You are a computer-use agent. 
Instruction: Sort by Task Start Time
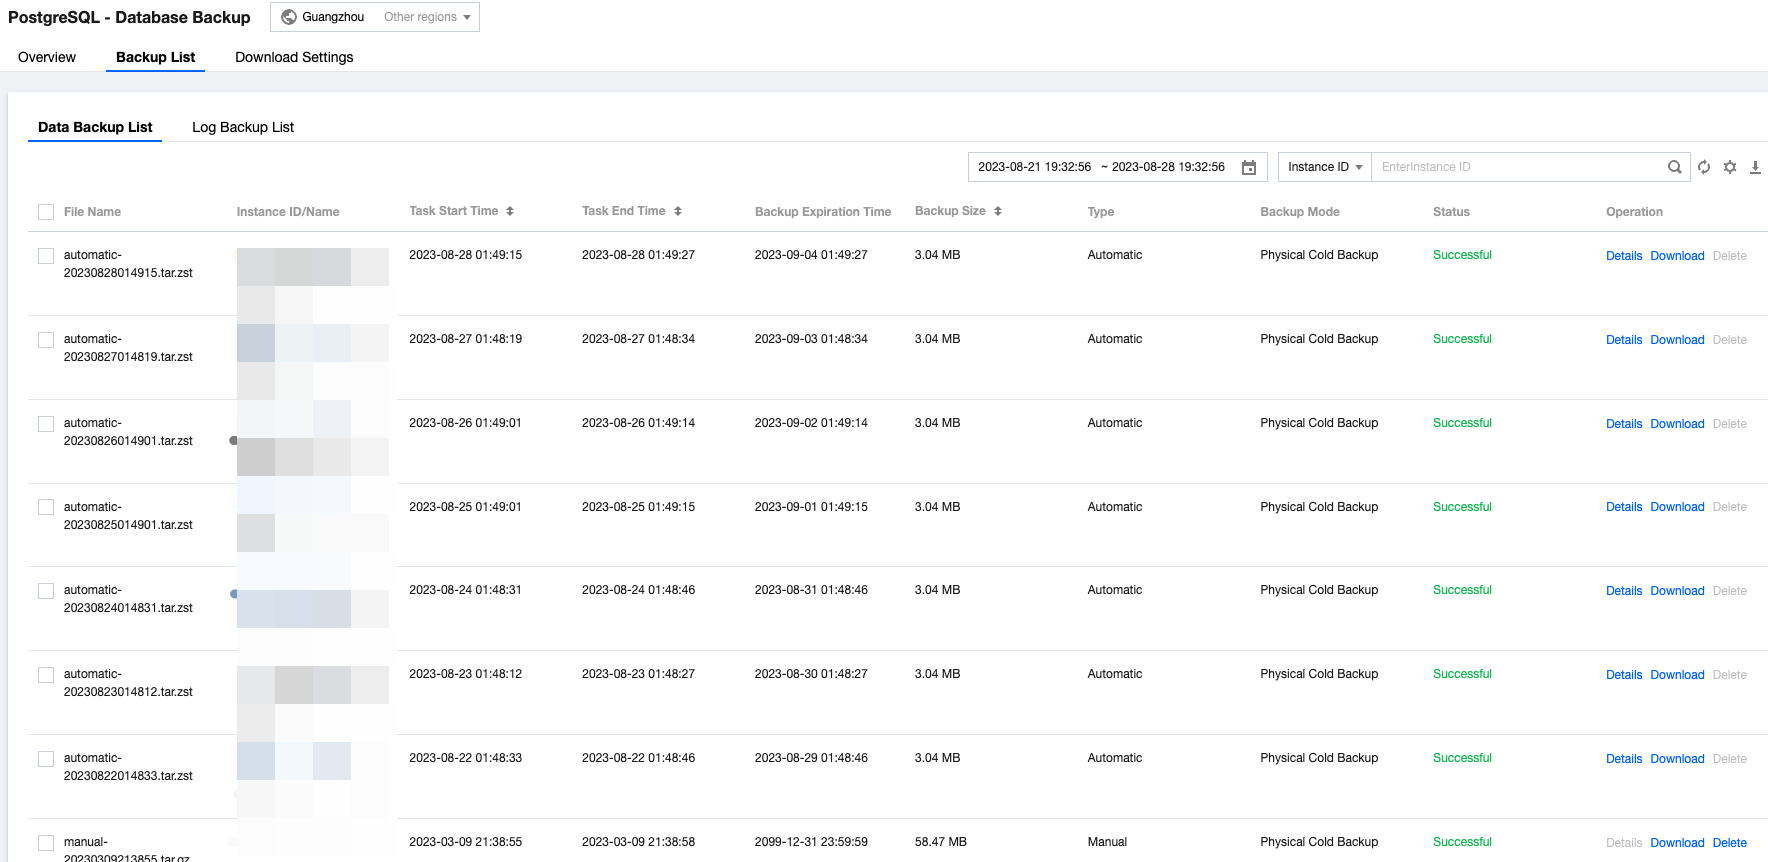[x=510, y=211]
